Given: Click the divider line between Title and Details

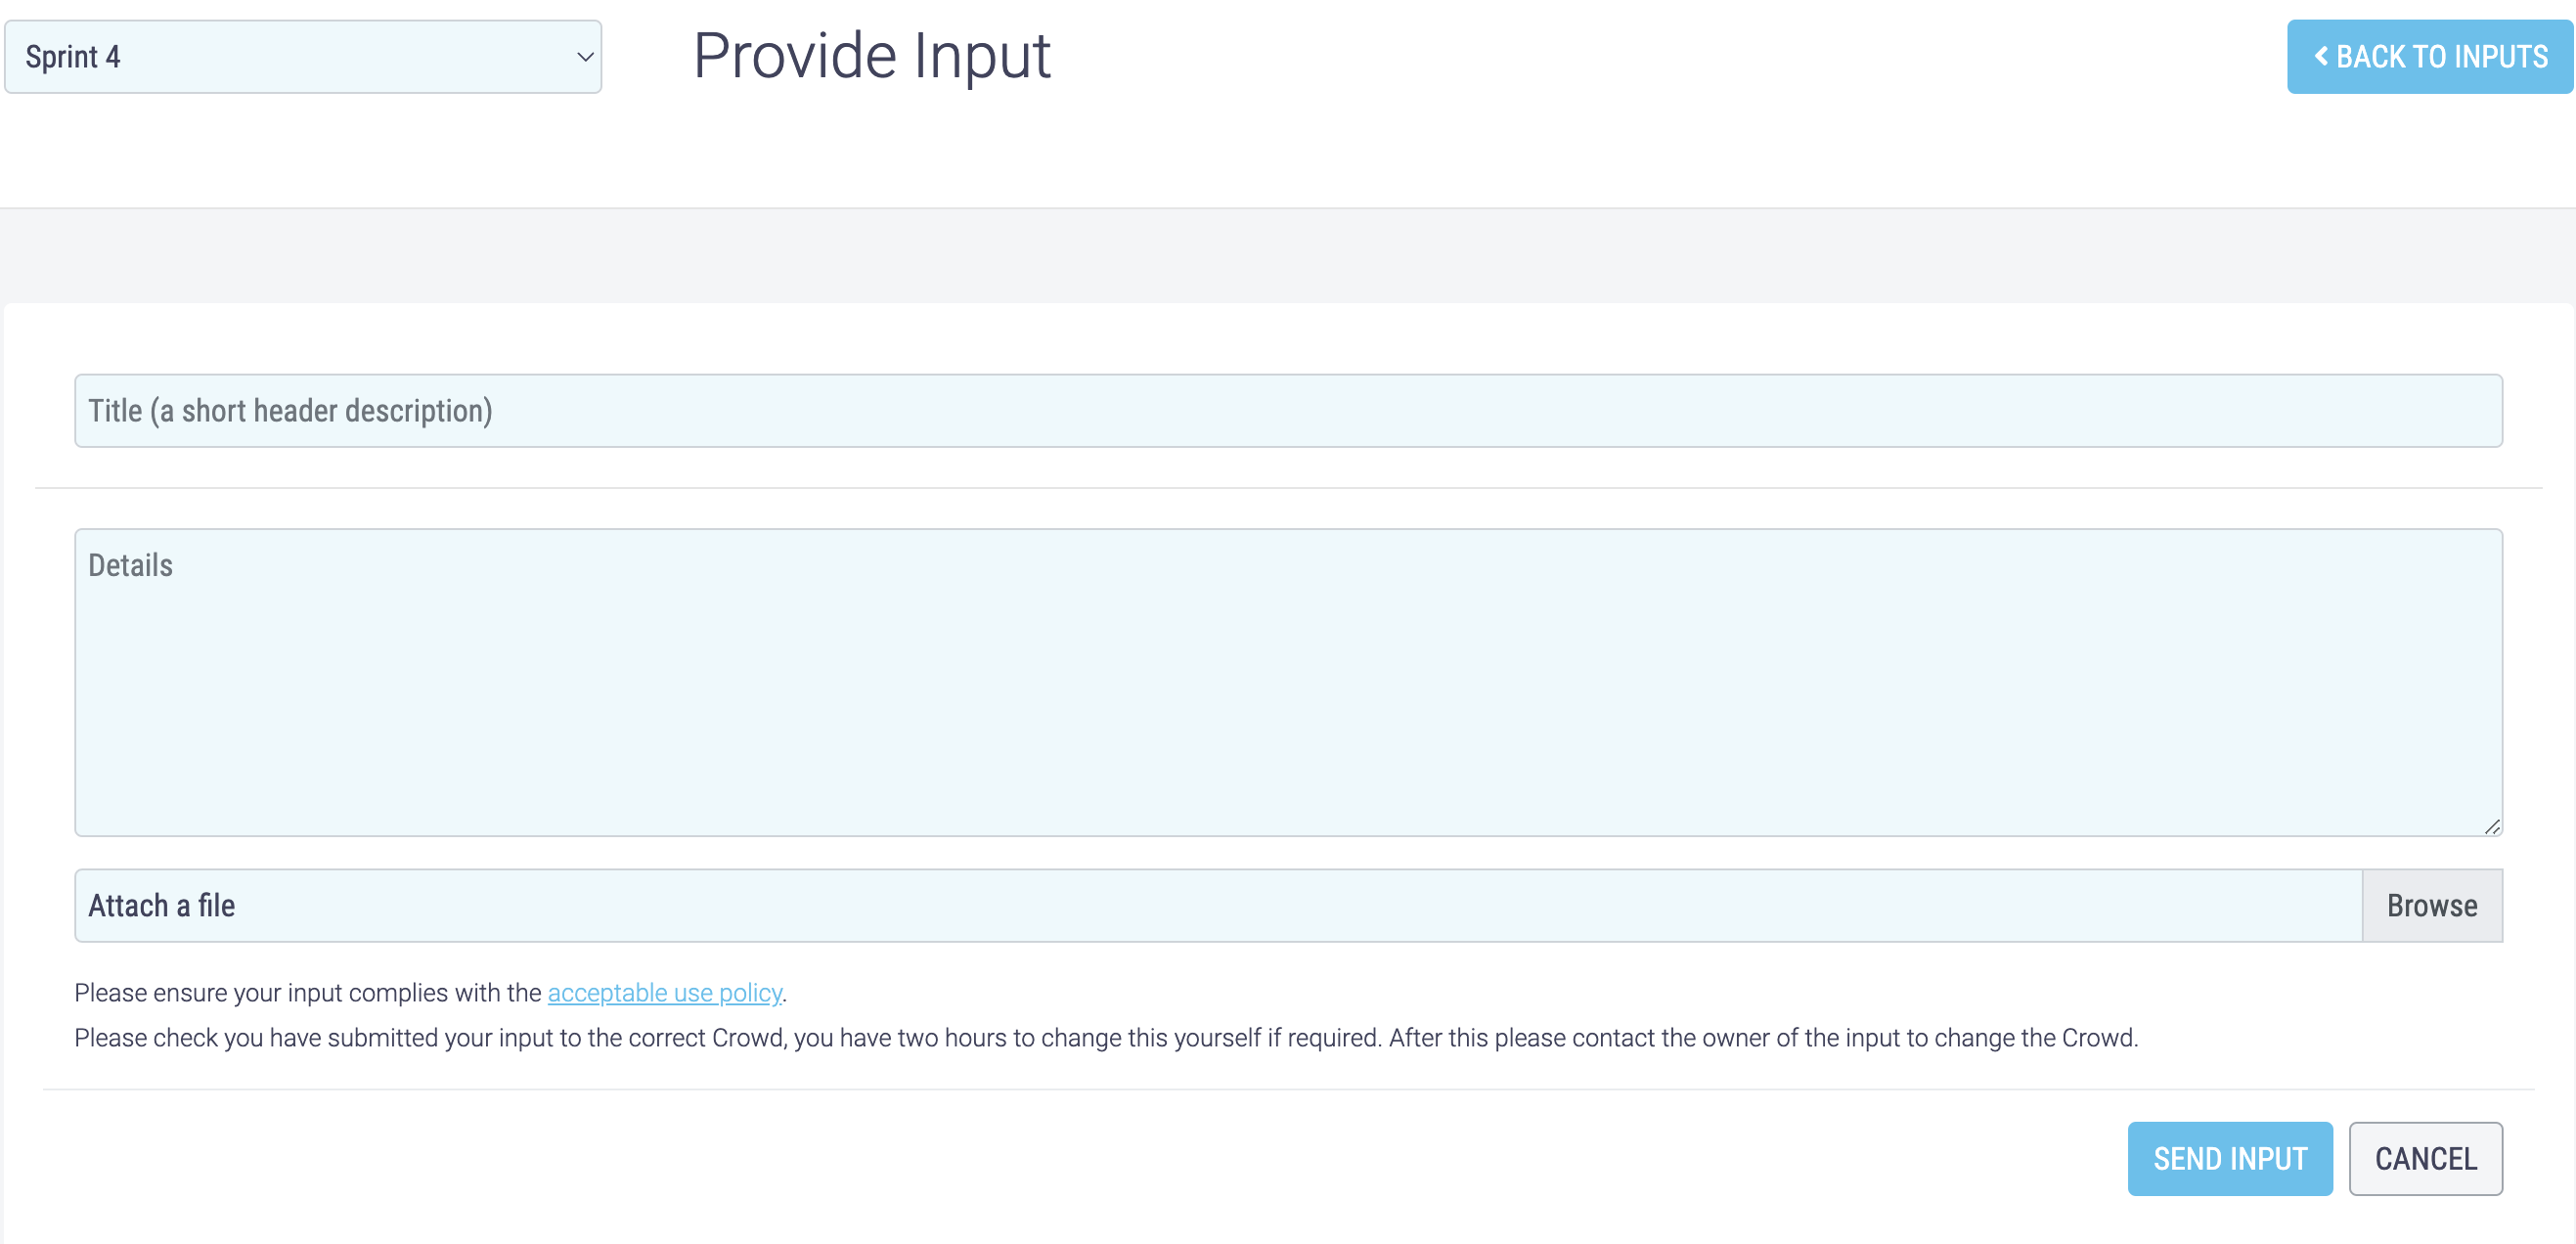Looking at the screenshot, I should 1288,488.
